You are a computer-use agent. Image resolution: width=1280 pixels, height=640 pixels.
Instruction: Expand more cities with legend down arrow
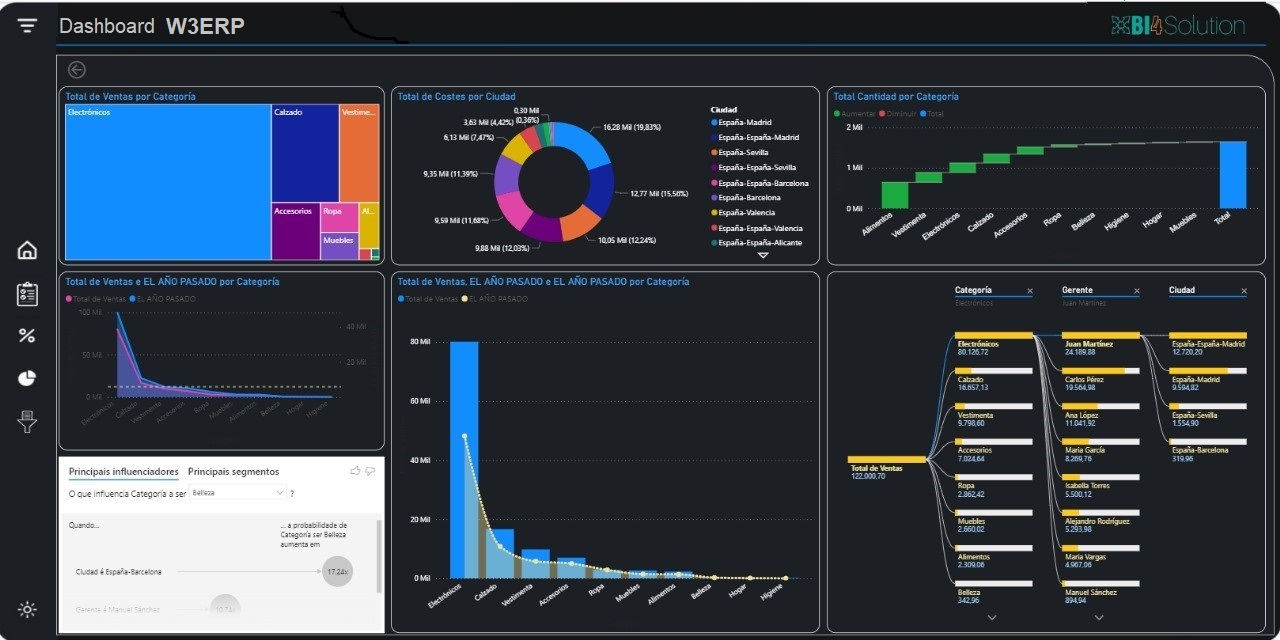click(763, 255)
